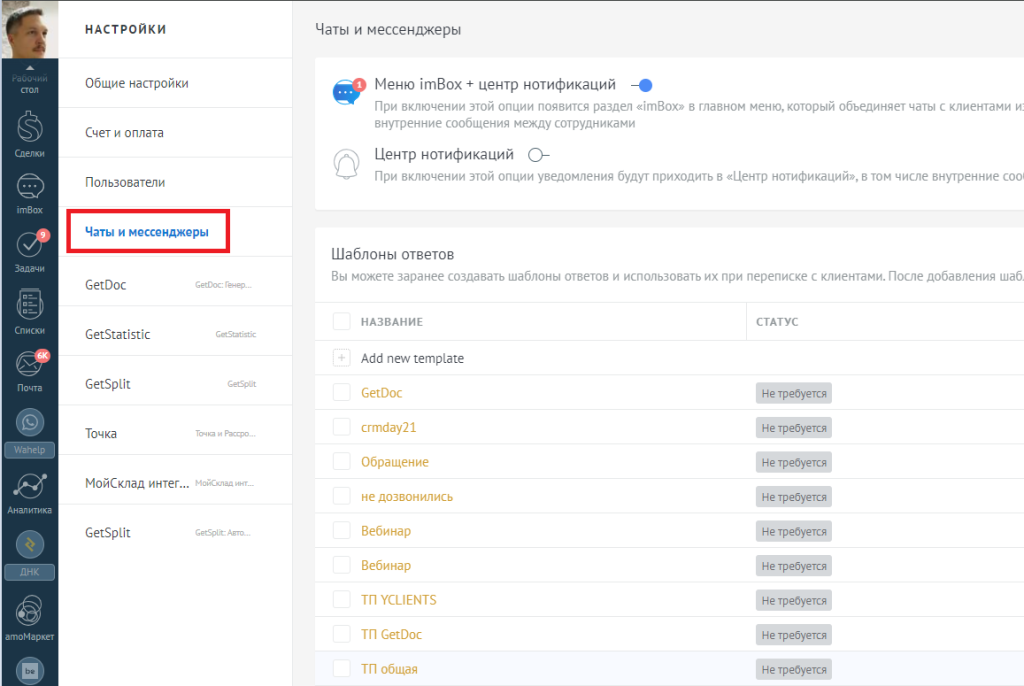Open the ТП общая status selector

(x=793, y=668)
